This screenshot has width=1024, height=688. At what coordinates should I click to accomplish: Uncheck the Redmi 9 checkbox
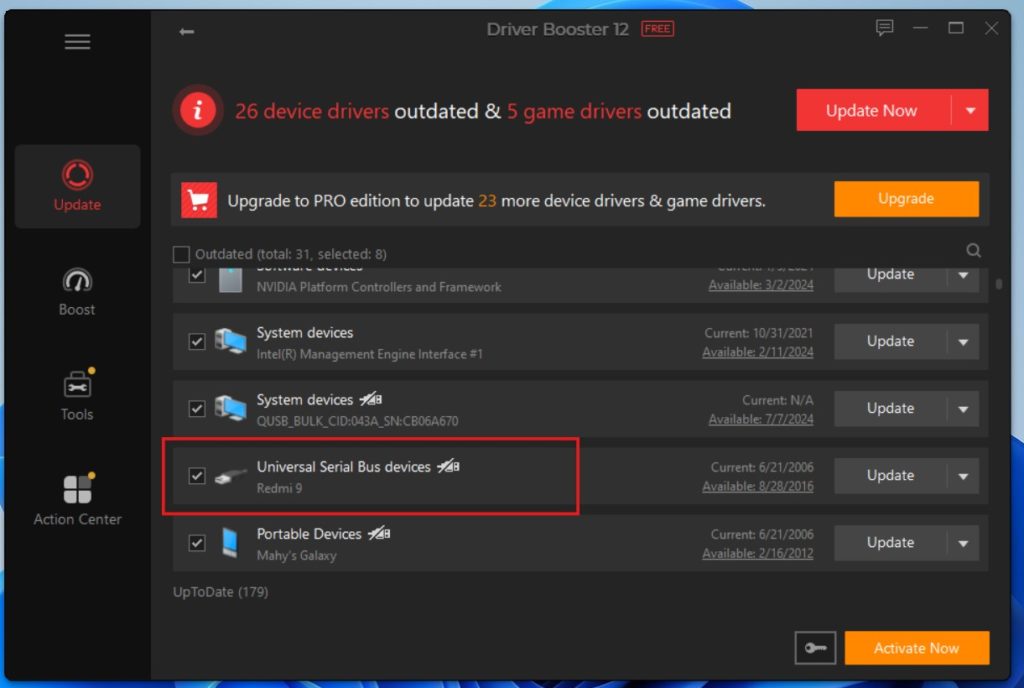coord(197,476)
